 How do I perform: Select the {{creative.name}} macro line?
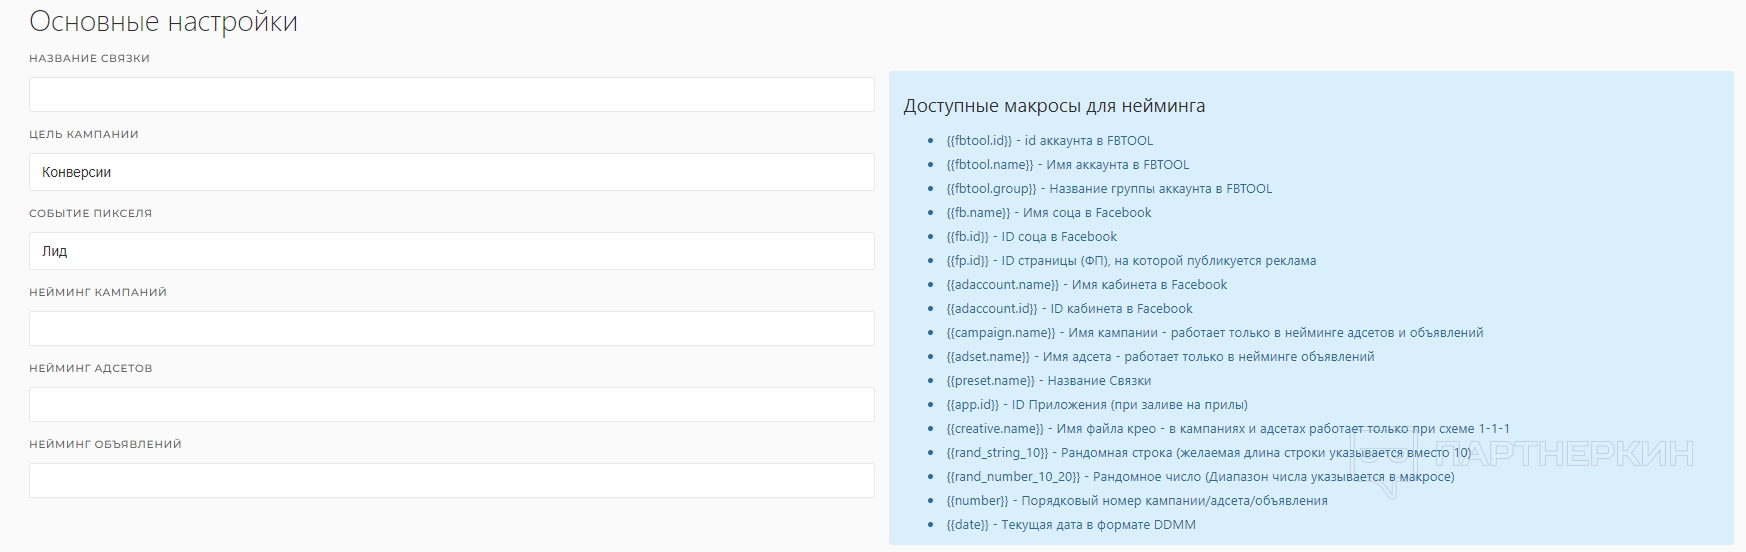click(x=1228, y=429)
